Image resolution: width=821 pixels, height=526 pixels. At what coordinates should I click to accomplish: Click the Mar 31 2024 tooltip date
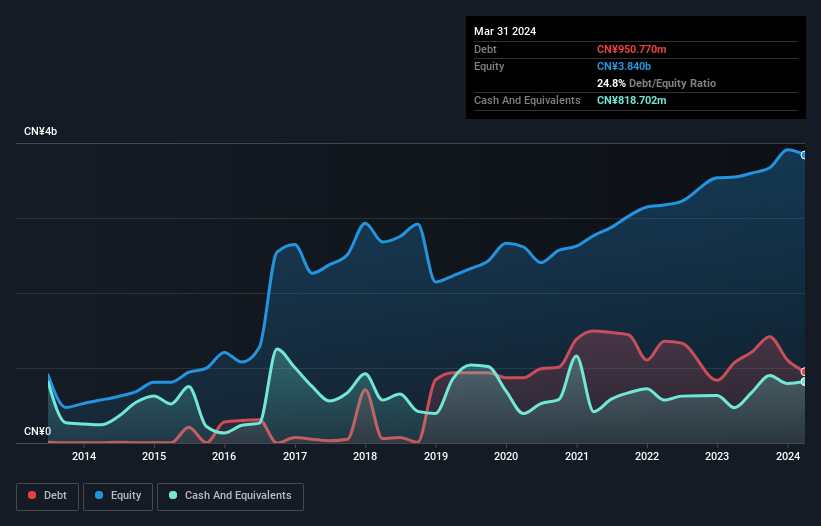(x=505, y=31)
